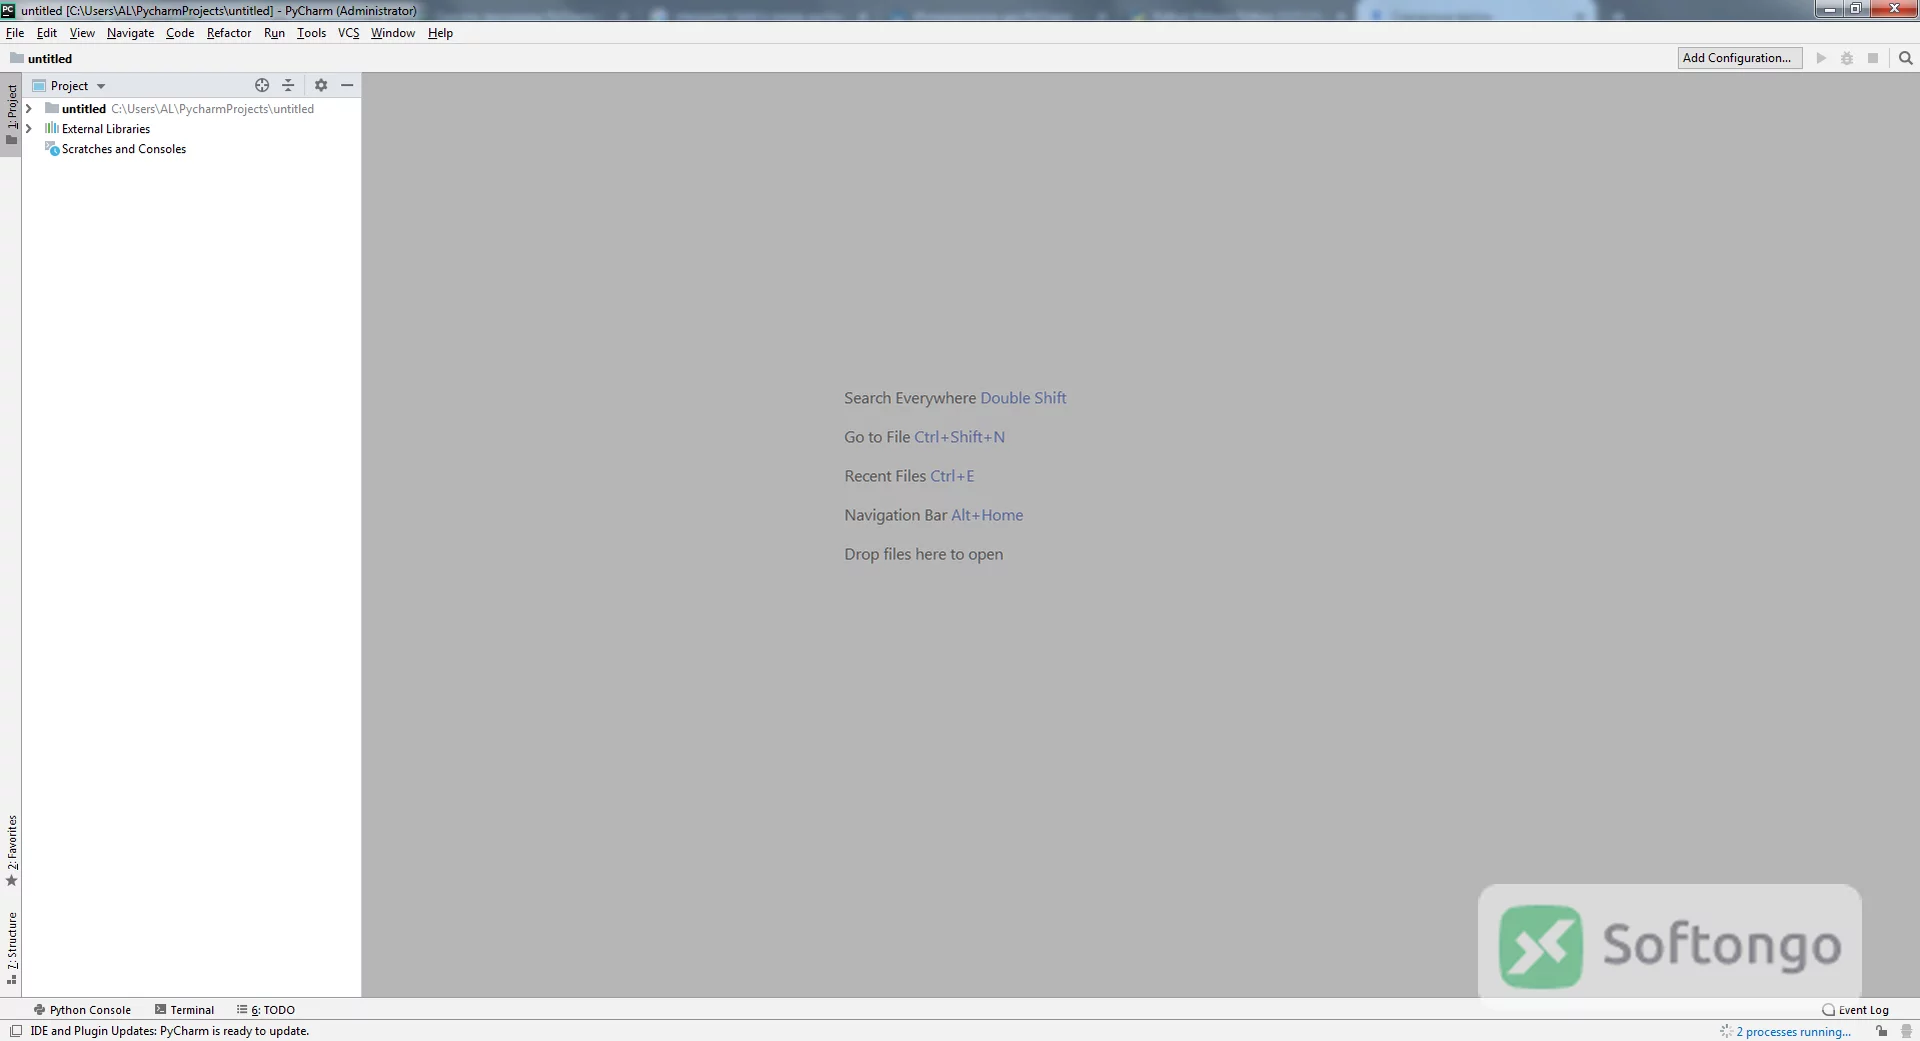The height and width of the screenshot is (1041, 1920).
Task: Toggle tool window bars status-bar corner icon
Action: pyautogui.click(x=16, y=1031)
